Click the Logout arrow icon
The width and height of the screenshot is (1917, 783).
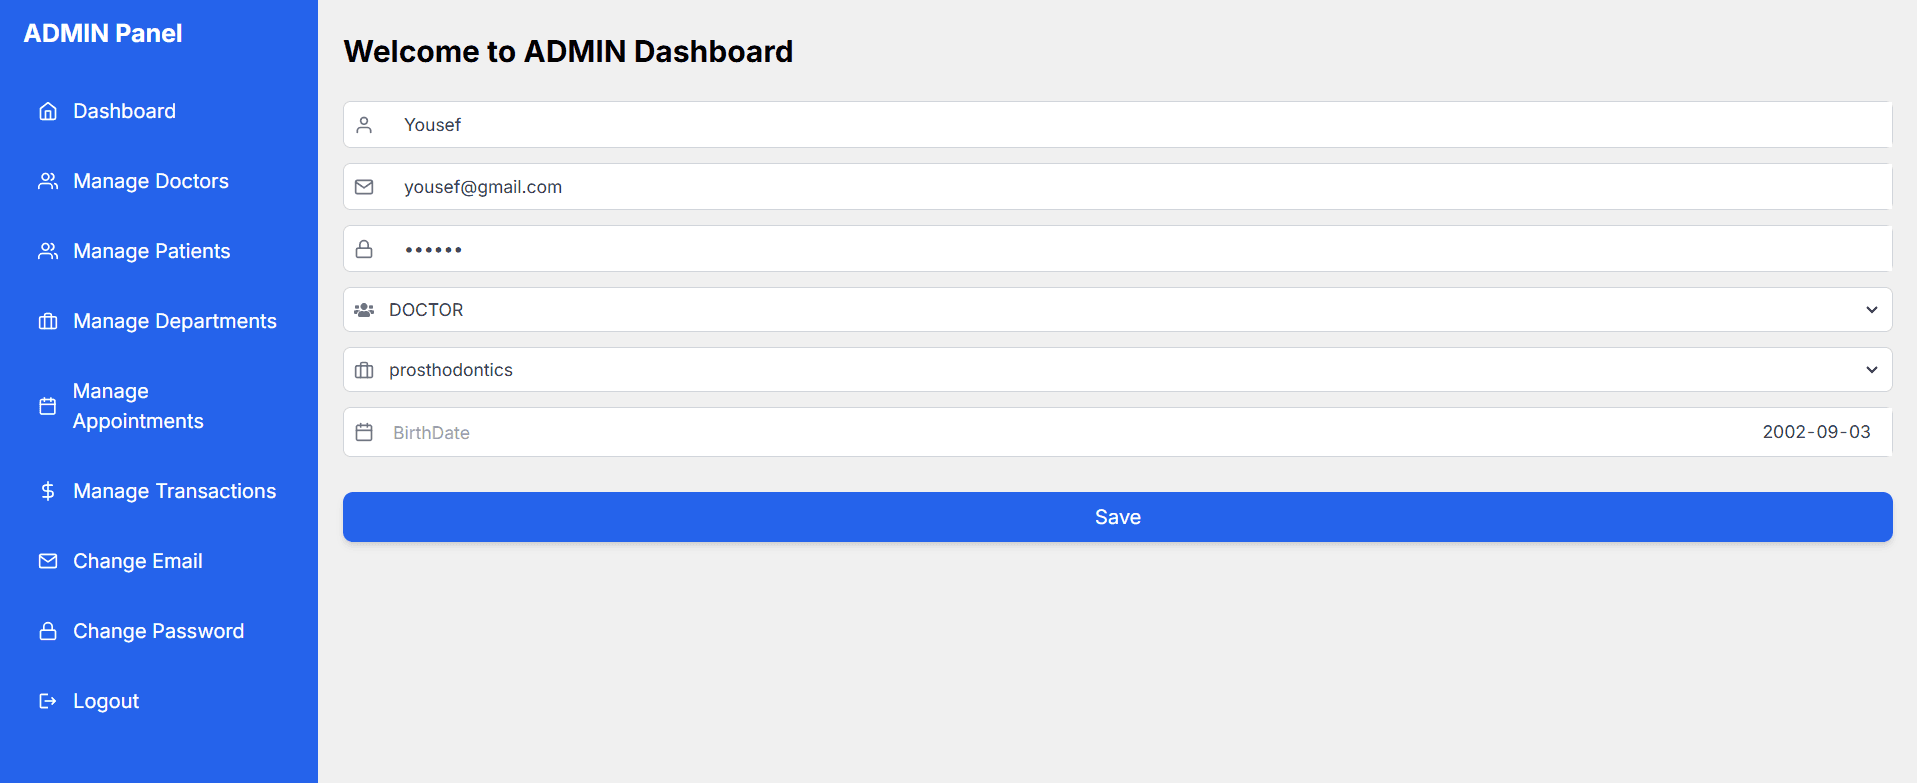click(x=48, y=701)
